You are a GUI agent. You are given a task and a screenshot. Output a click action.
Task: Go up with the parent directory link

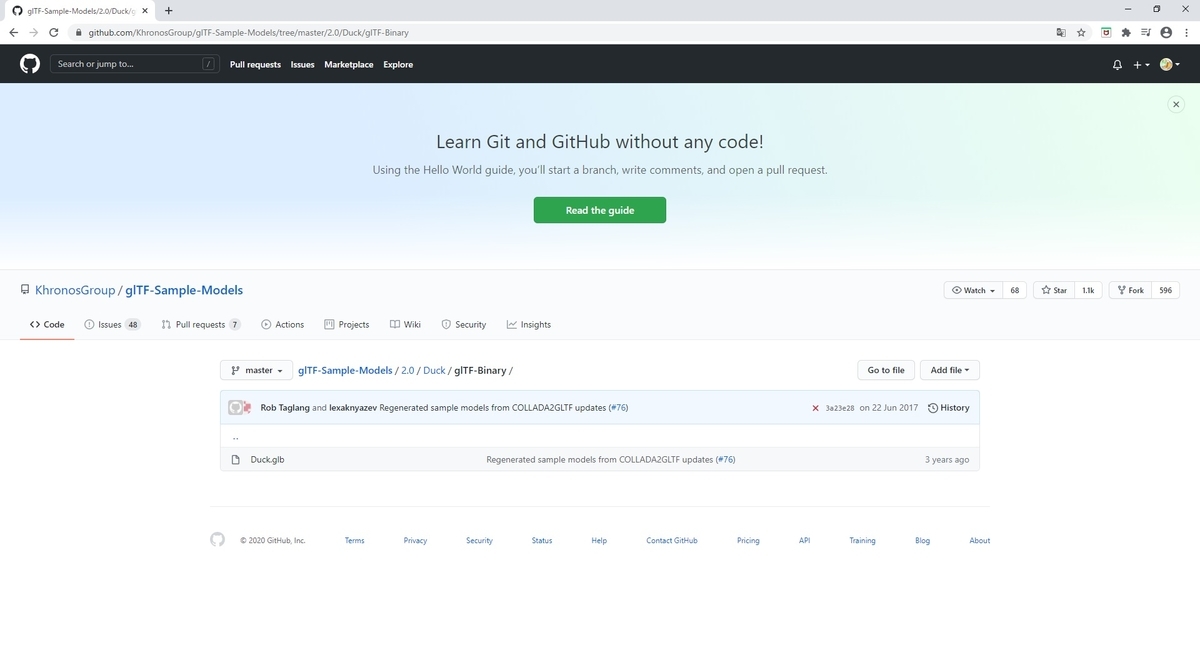click(x=236, y=438)
